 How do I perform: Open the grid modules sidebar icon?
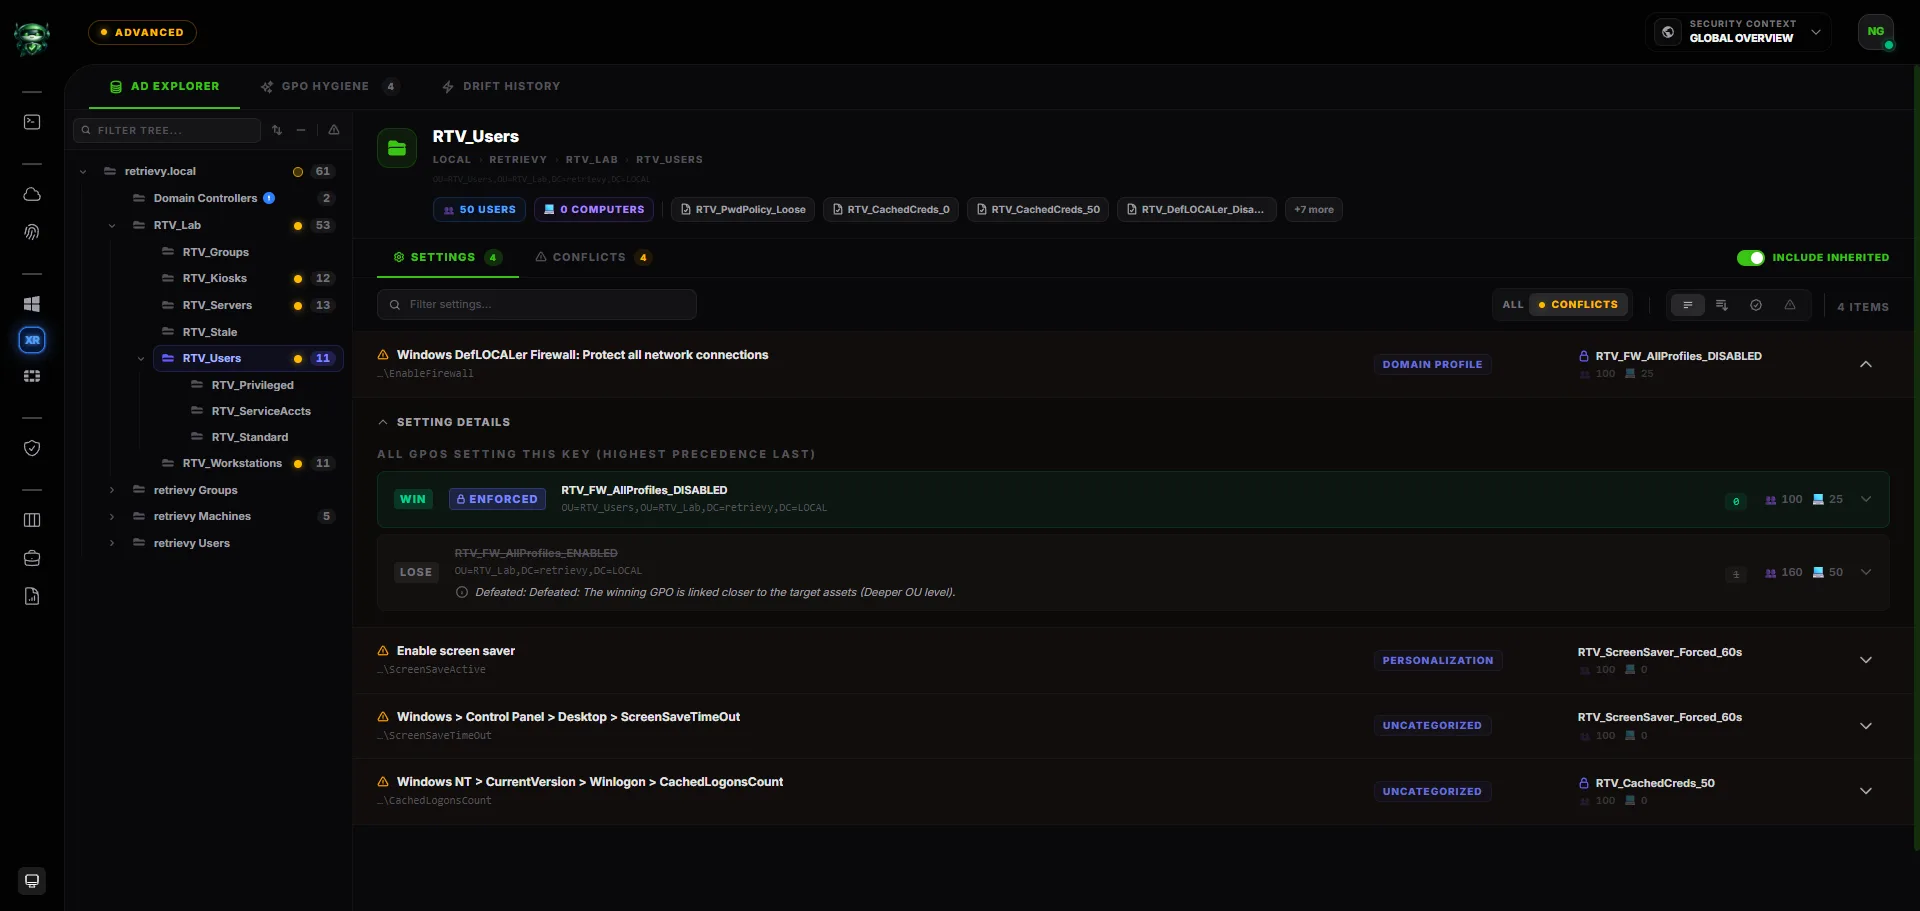(x=32, y=376)
